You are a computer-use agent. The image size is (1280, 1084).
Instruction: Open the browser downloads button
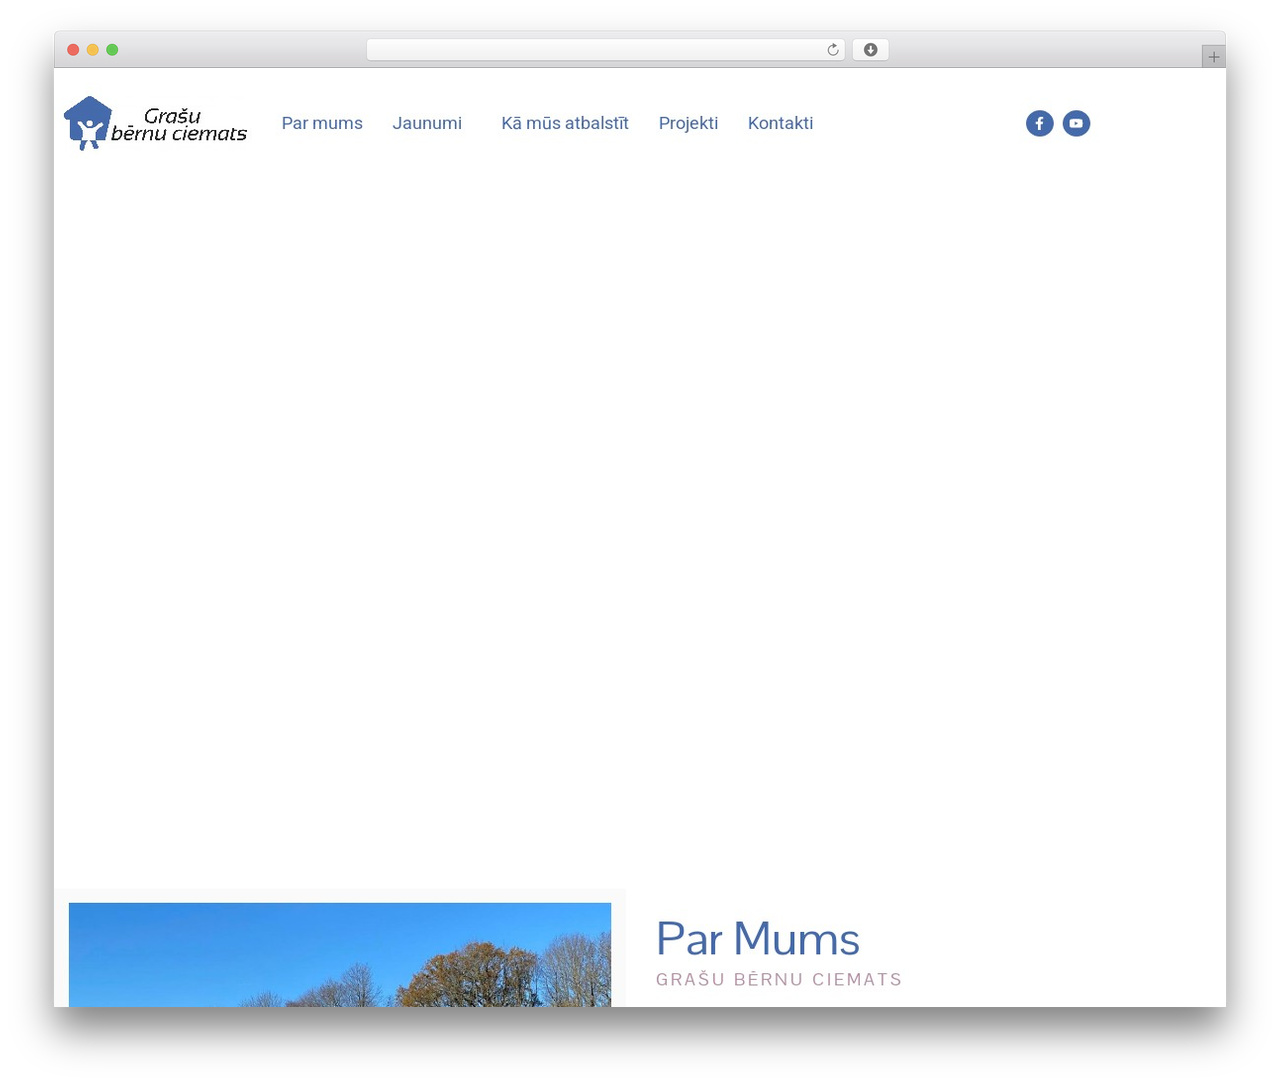(x=870, y=50)
